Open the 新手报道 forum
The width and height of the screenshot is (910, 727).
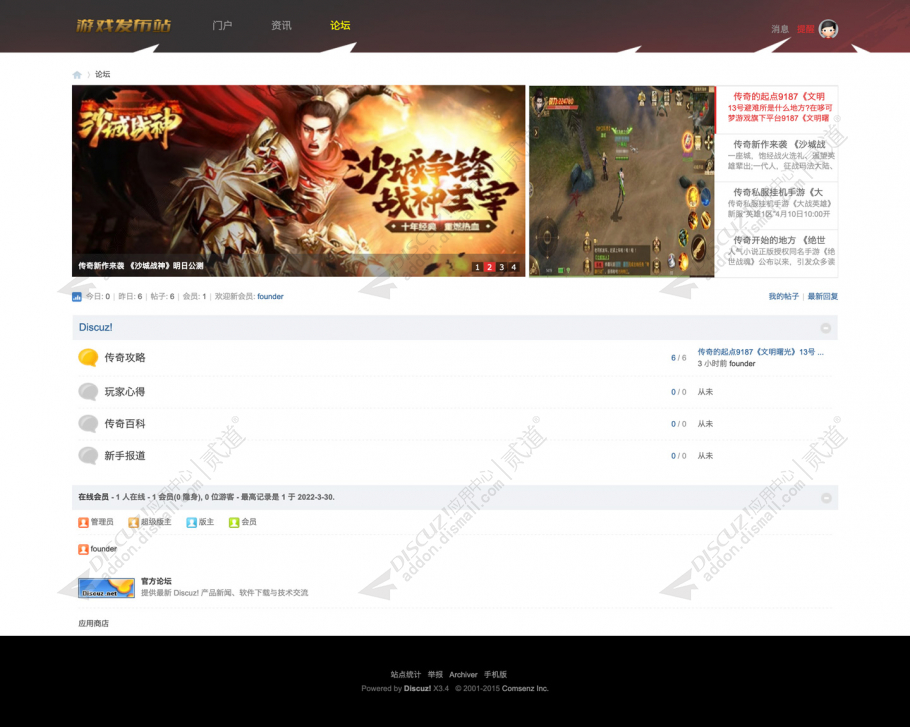pyautogui.click(x=125, y=455)
